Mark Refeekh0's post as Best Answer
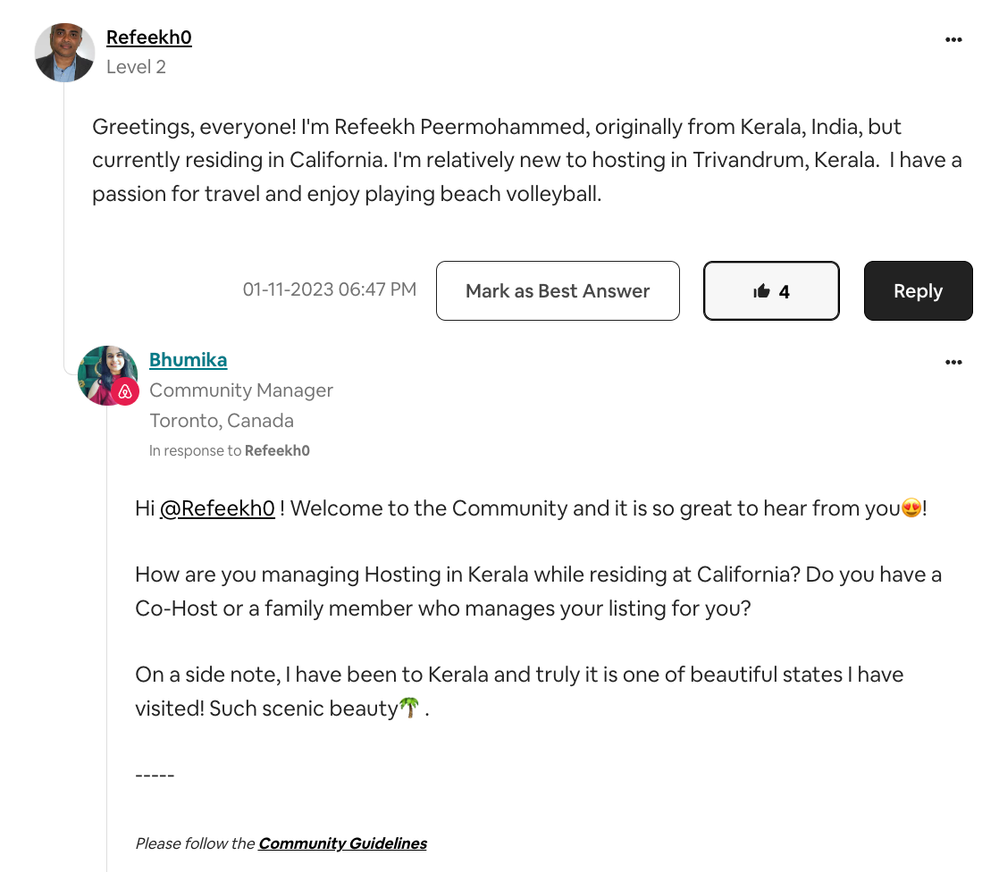This screenshot has width=999, height=872. [x=557, y=291]
